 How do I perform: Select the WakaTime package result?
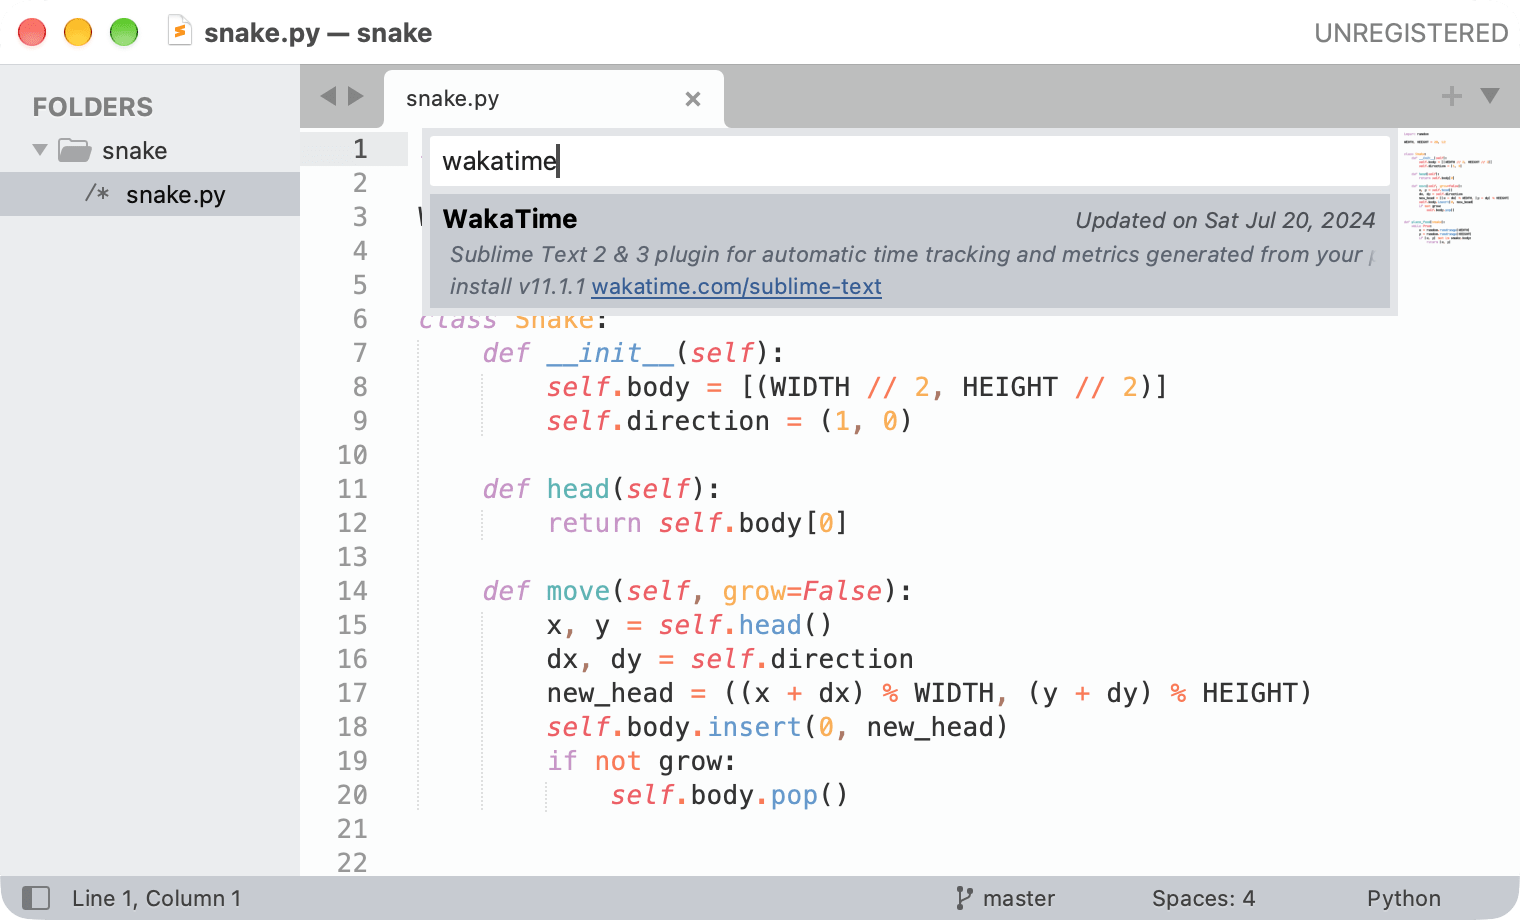click(x=910, y=251)
